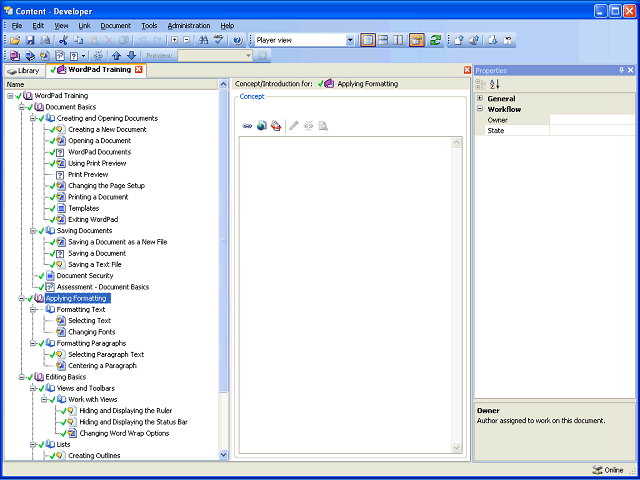Select the Creating a New Document topic
The height and width of the screenshot is (480, 640).
coord(107,129)
